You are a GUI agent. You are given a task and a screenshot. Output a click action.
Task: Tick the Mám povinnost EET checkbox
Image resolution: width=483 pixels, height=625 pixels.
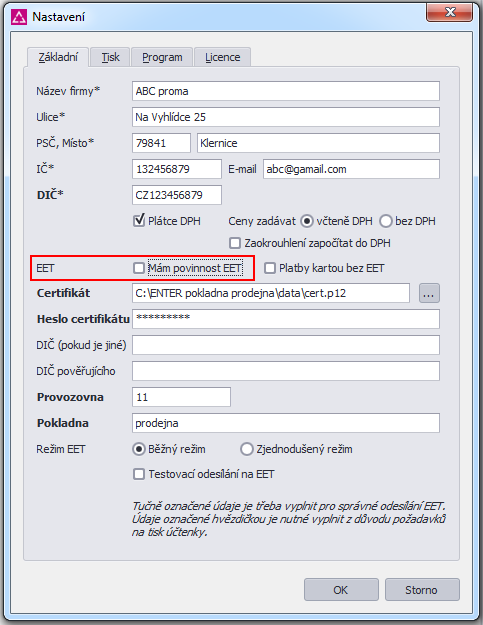click(x=139, y=268)
